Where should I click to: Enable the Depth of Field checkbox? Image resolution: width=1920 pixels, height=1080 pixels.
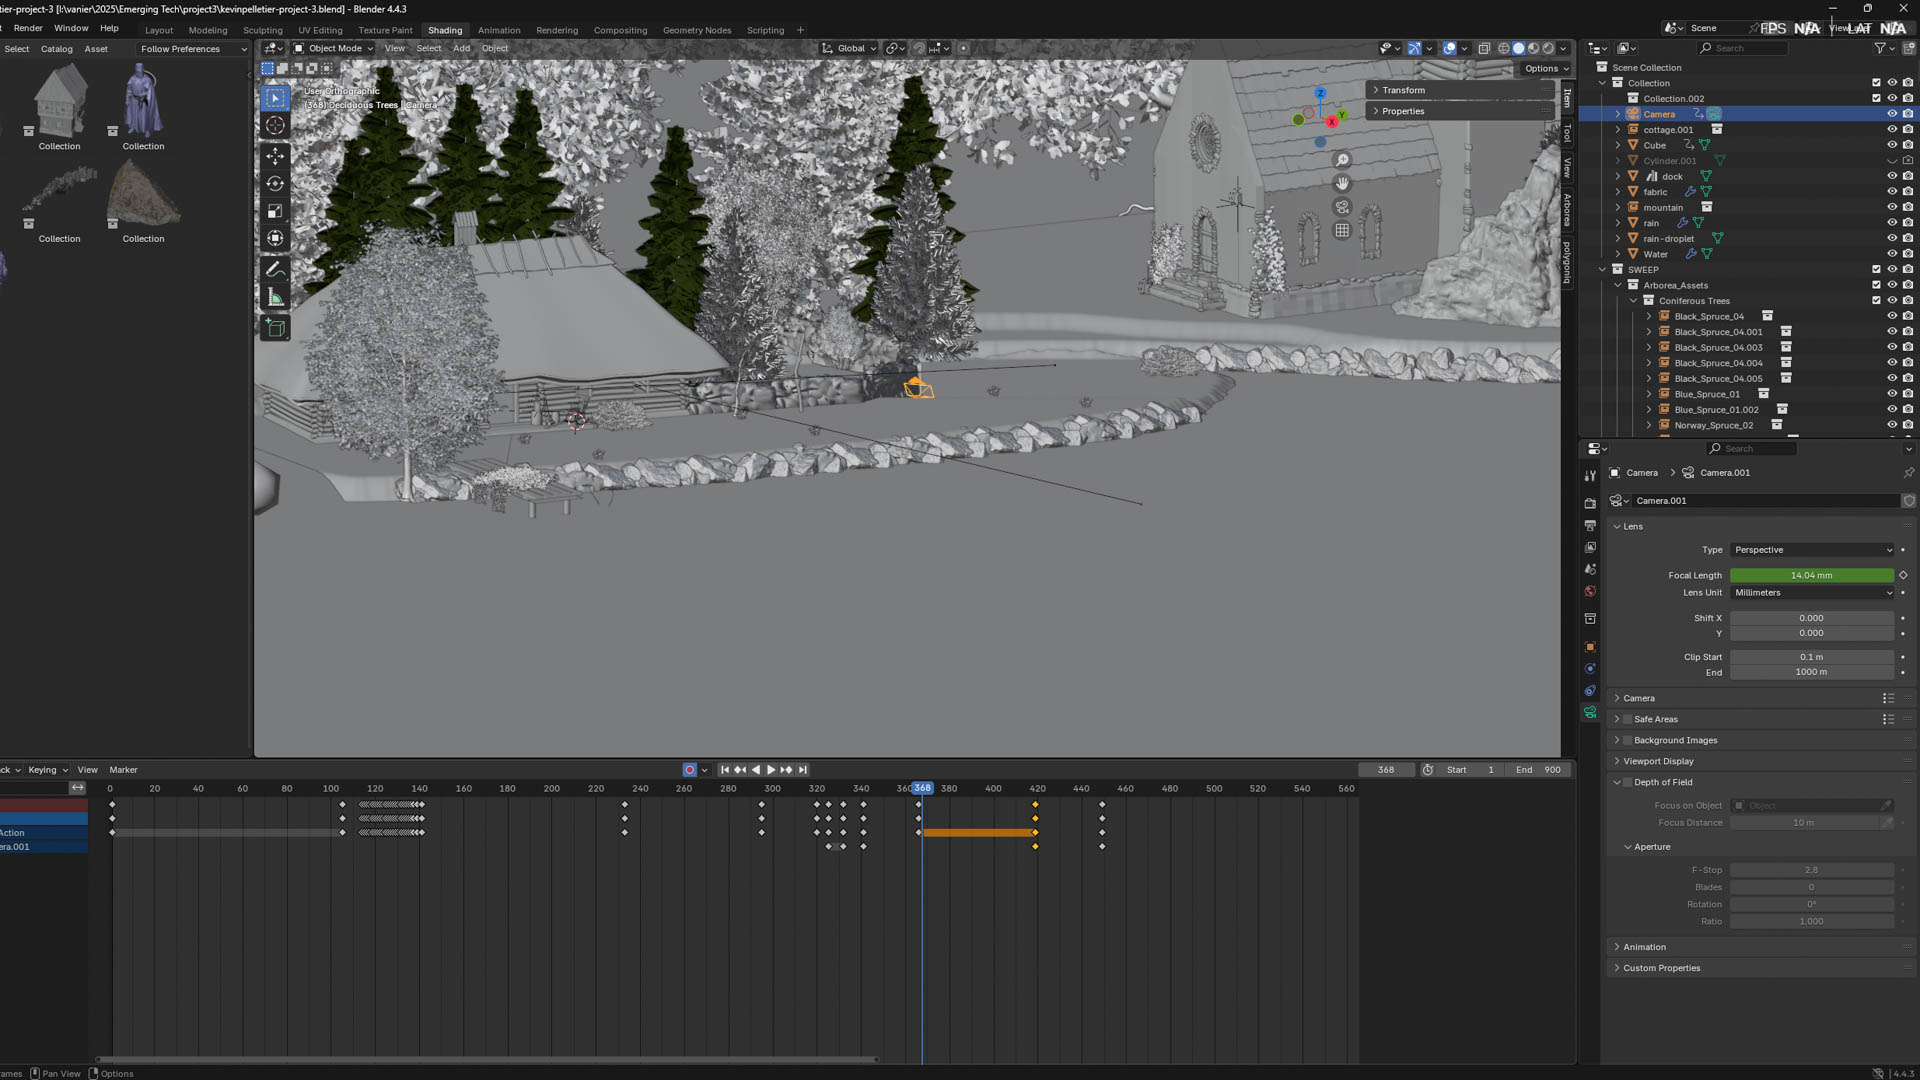point(1627,782)
